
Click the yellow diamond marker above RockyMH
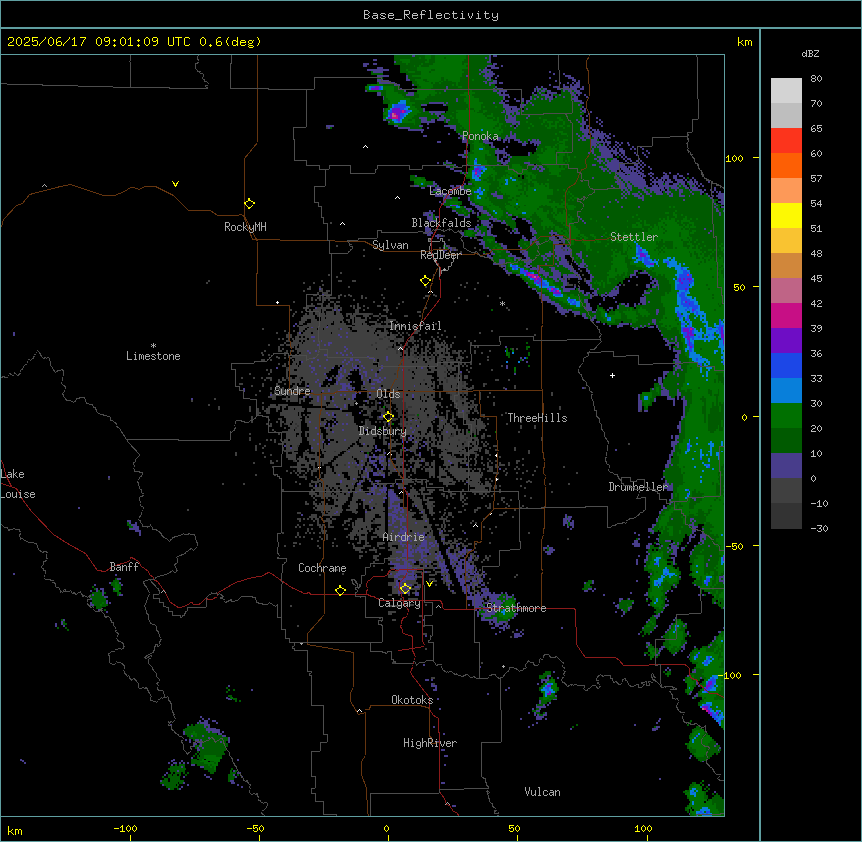coord(250,204)
